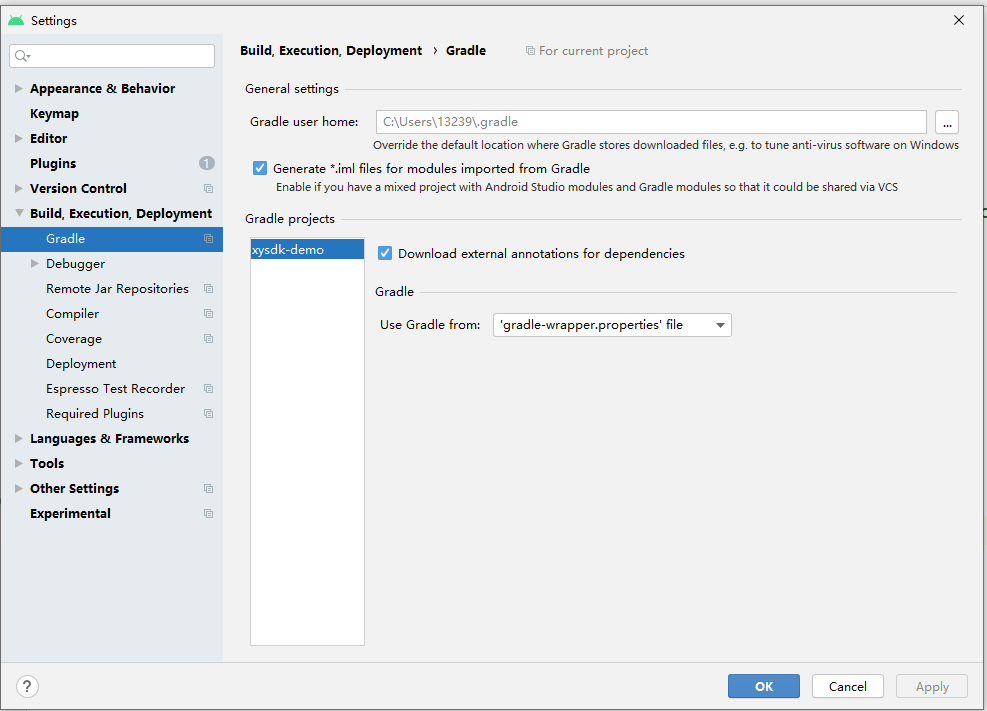Click the Apply button
This screenshot has width=987, height=711.
pyautogui.click(x=931, y=686)
